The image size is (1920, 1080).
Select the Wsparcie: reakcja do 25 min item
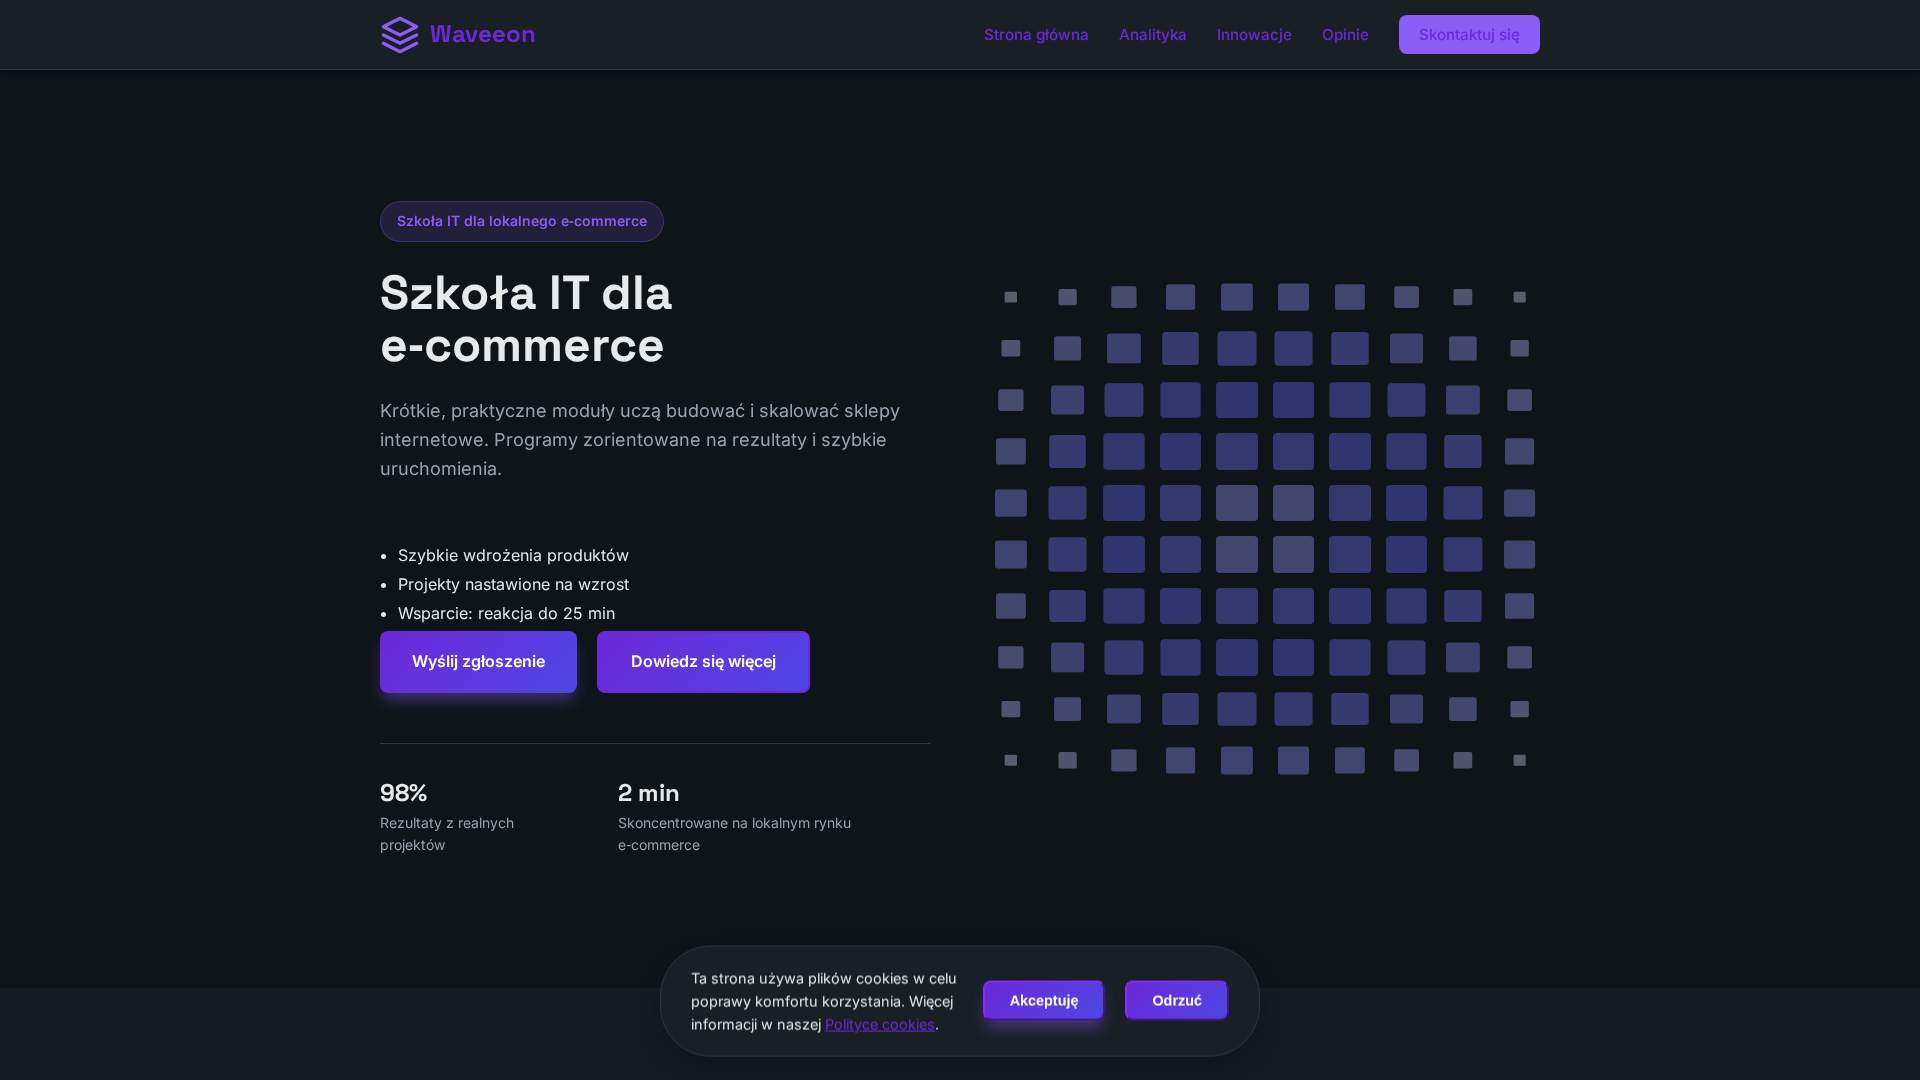506,613
